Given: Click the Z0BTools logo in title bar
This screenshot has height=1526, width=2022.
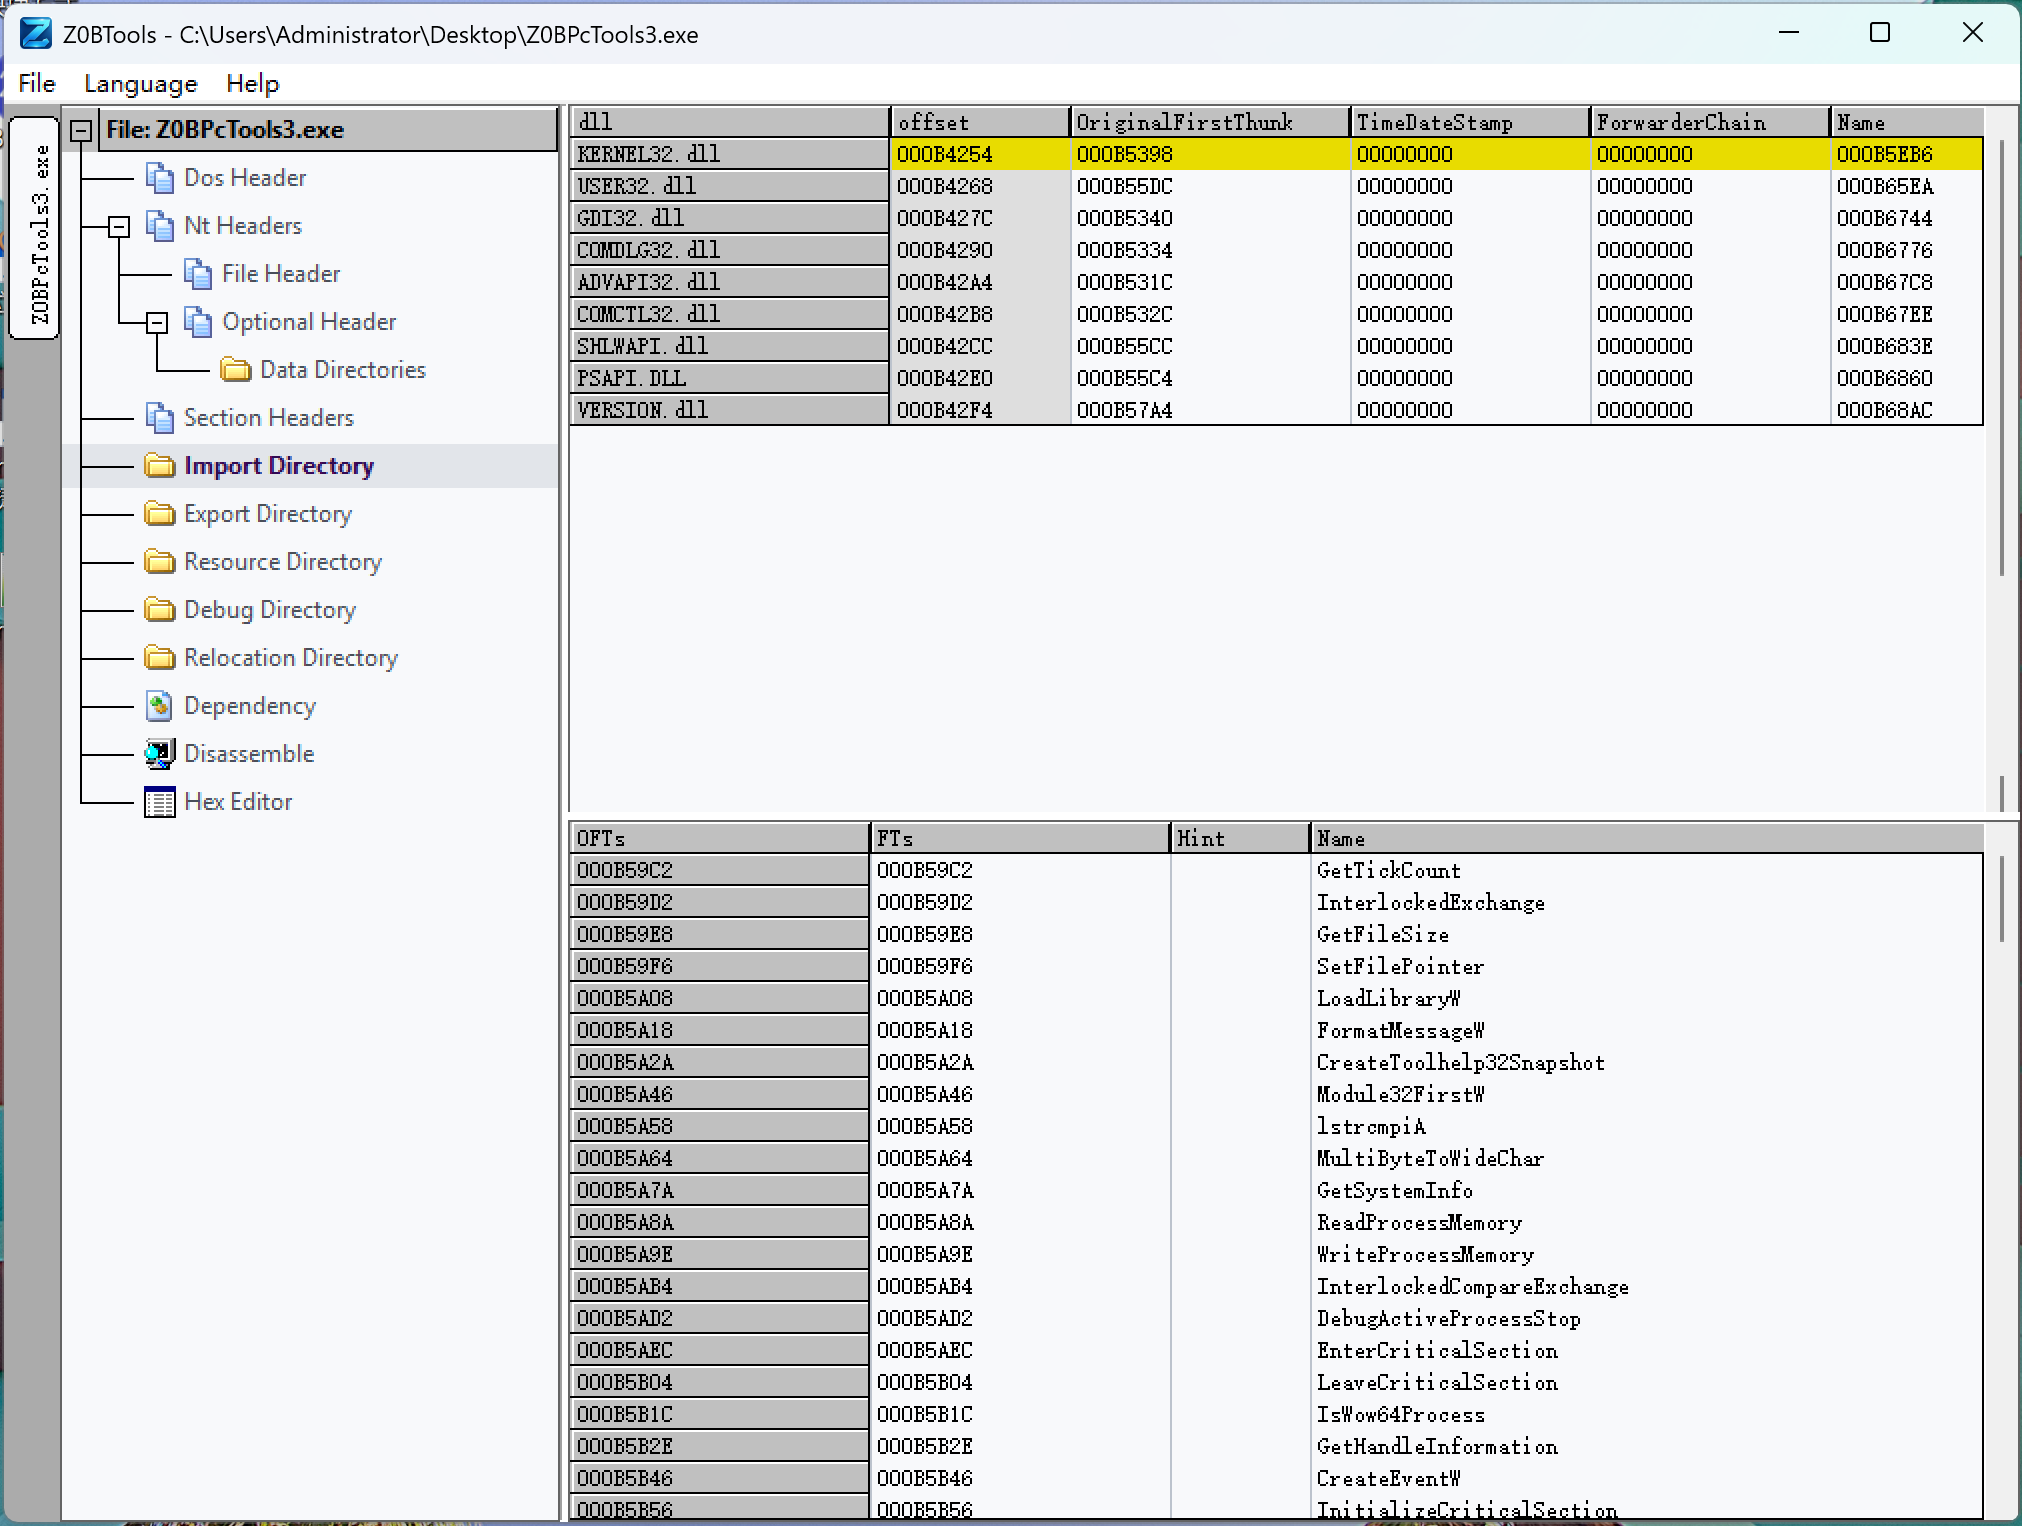Looking at the screenshot, I should (36, 34).
